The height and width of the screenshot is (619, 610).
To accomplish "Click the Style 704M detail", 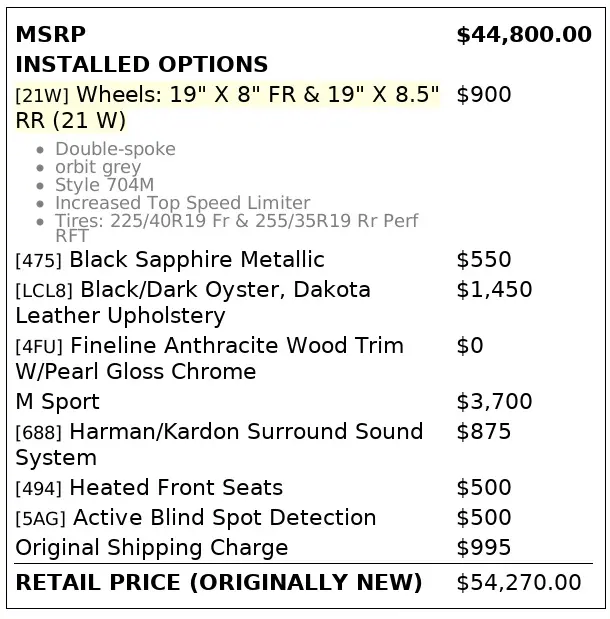I will [105, 185].
